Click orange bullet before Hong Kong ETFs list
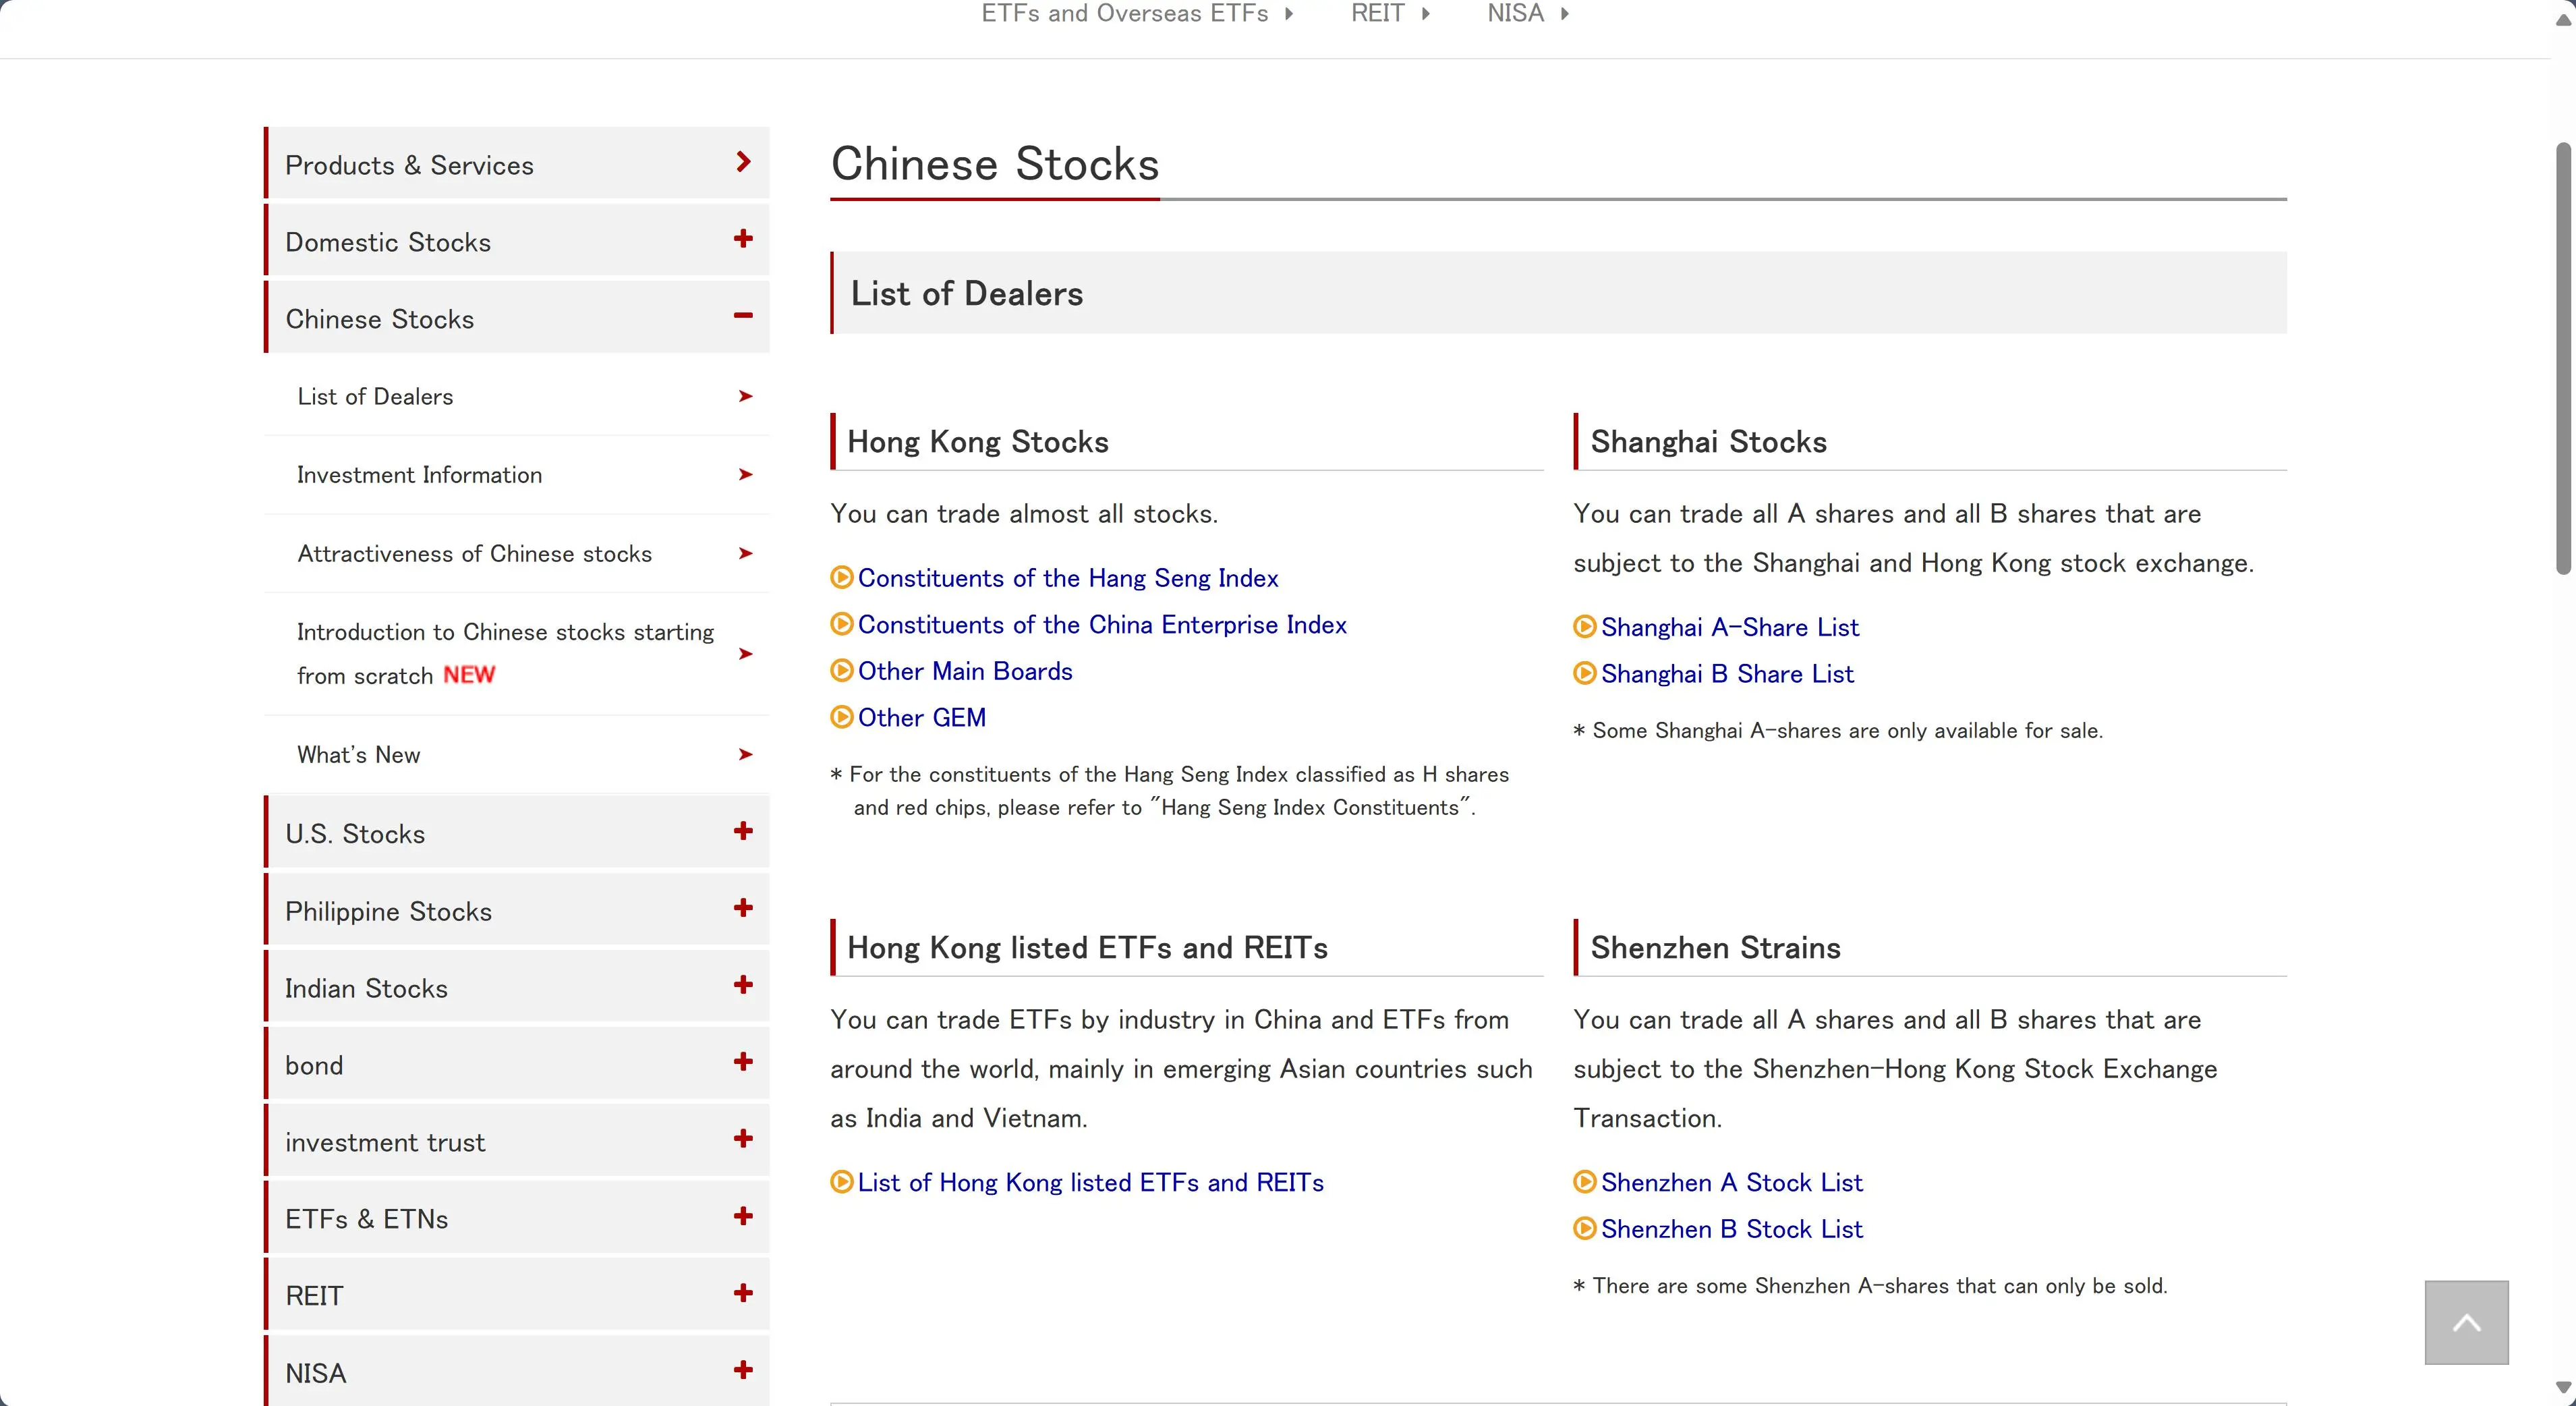The image size is (2576, 1406). click(x=842, y=1182)
